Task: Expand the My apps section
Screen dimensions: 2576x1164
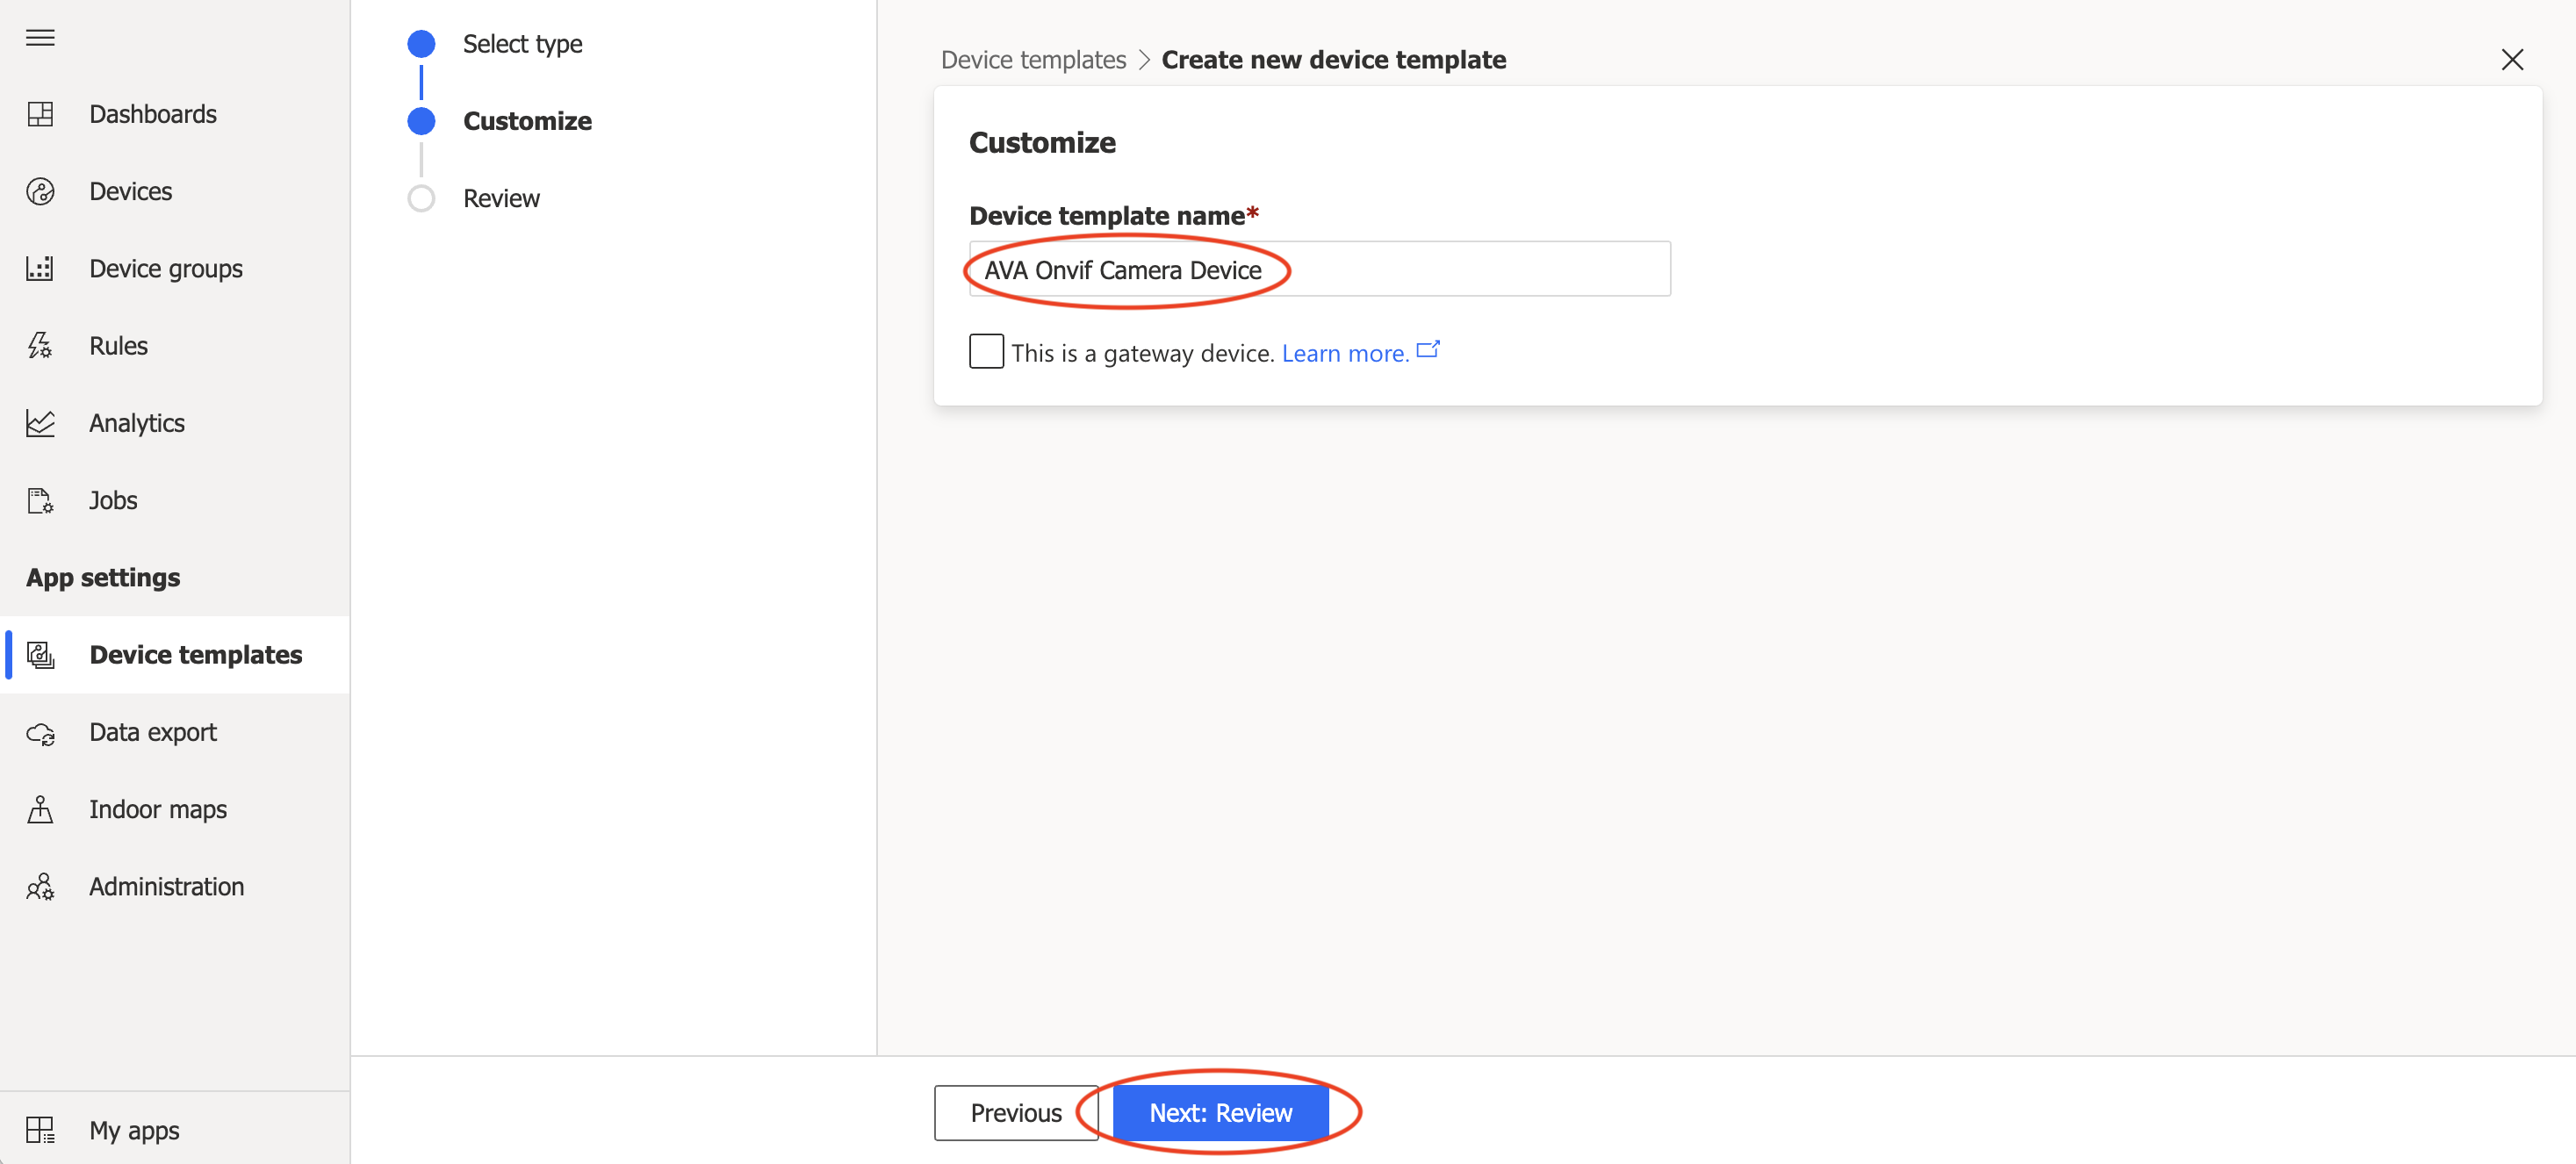Action: tap(134, 1130)
